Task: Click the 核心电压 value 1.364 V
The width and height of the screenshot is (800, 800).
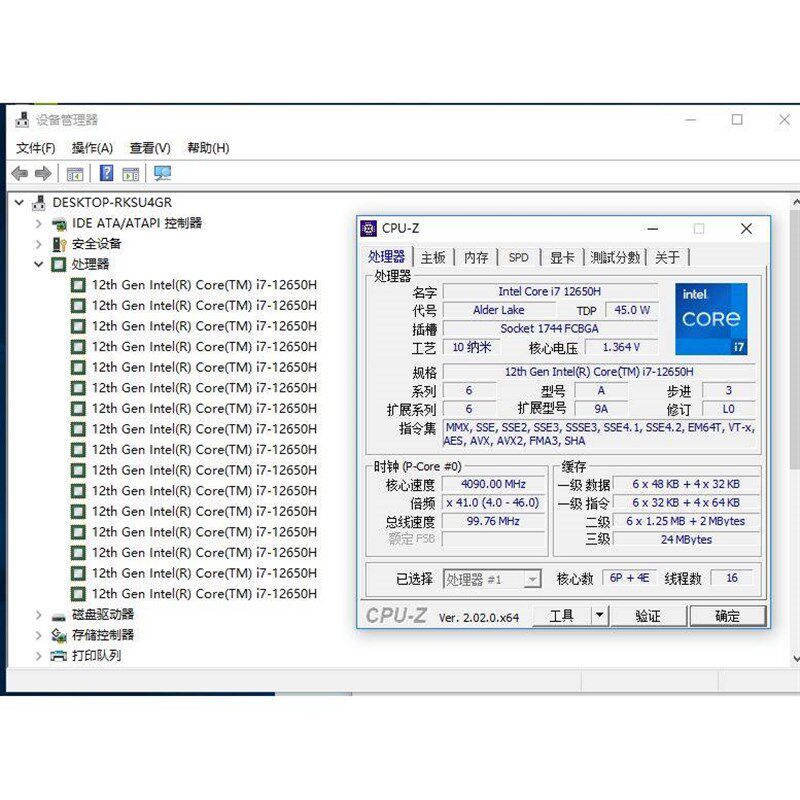Action: pos(621,347)
